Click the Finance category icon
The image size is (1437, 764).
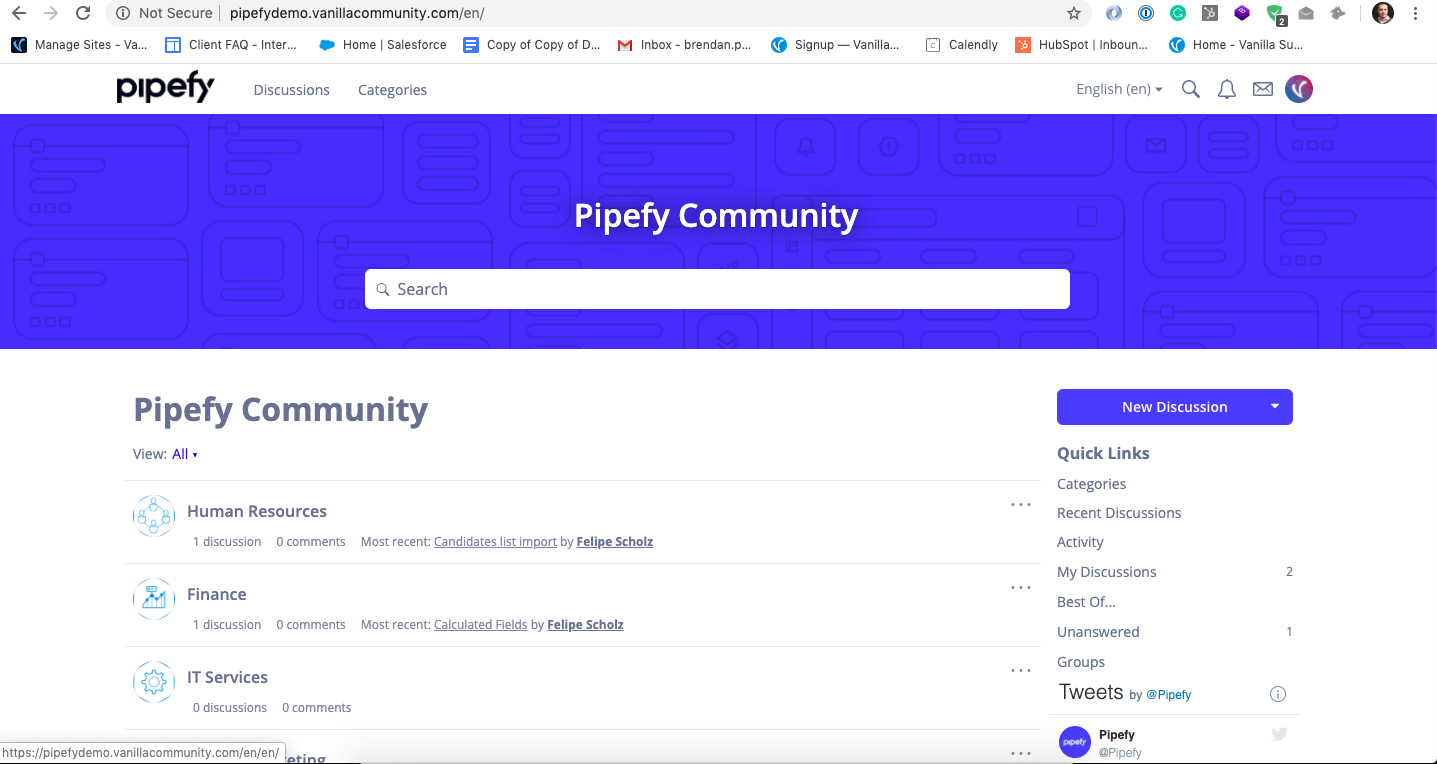(154, 599)
